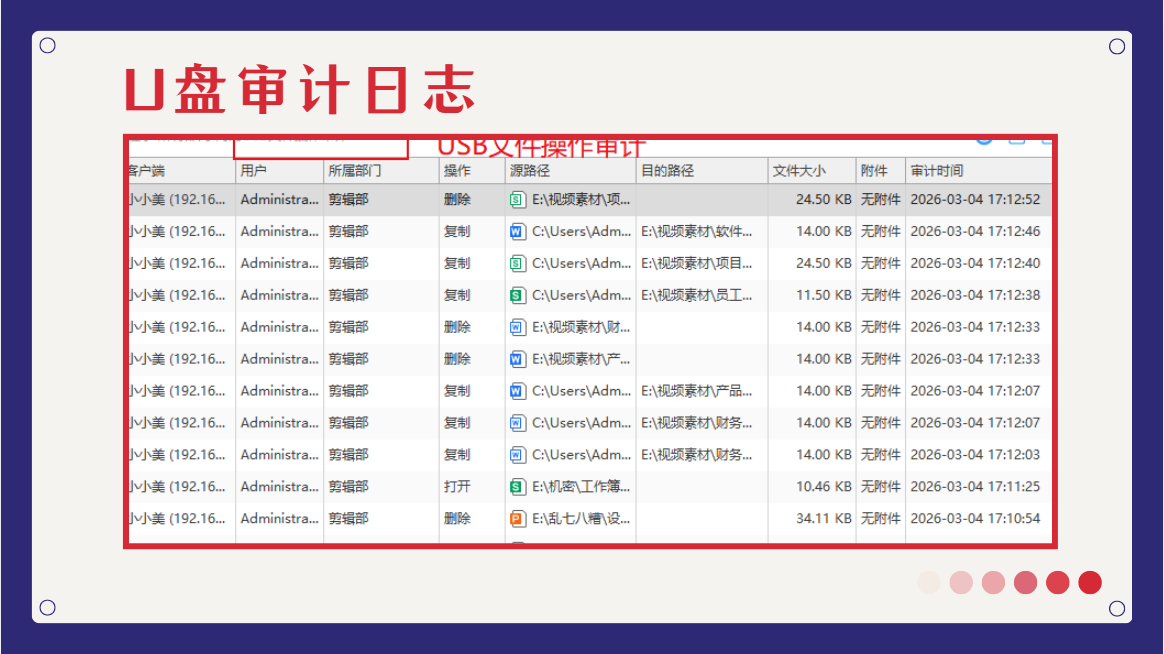Click Word icon beside E:\视频素材\产... path

click(517, 359)
